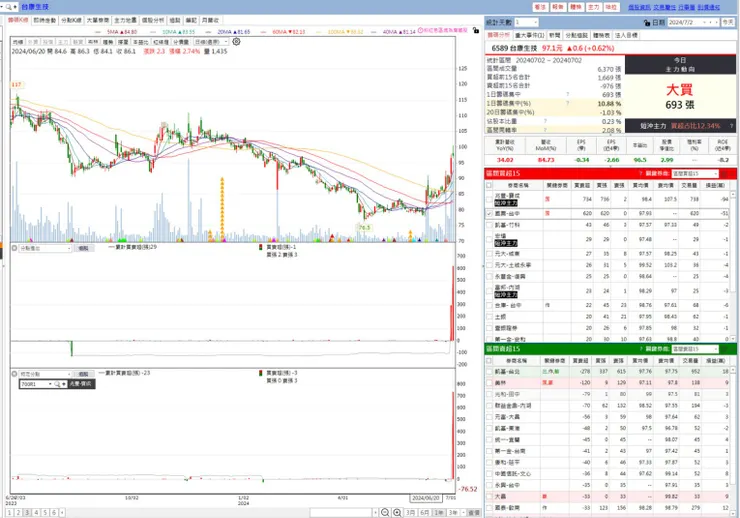Select page 3 at the bottom left
The width and height of the screenshot is (740, 518).
click(27, 513)
